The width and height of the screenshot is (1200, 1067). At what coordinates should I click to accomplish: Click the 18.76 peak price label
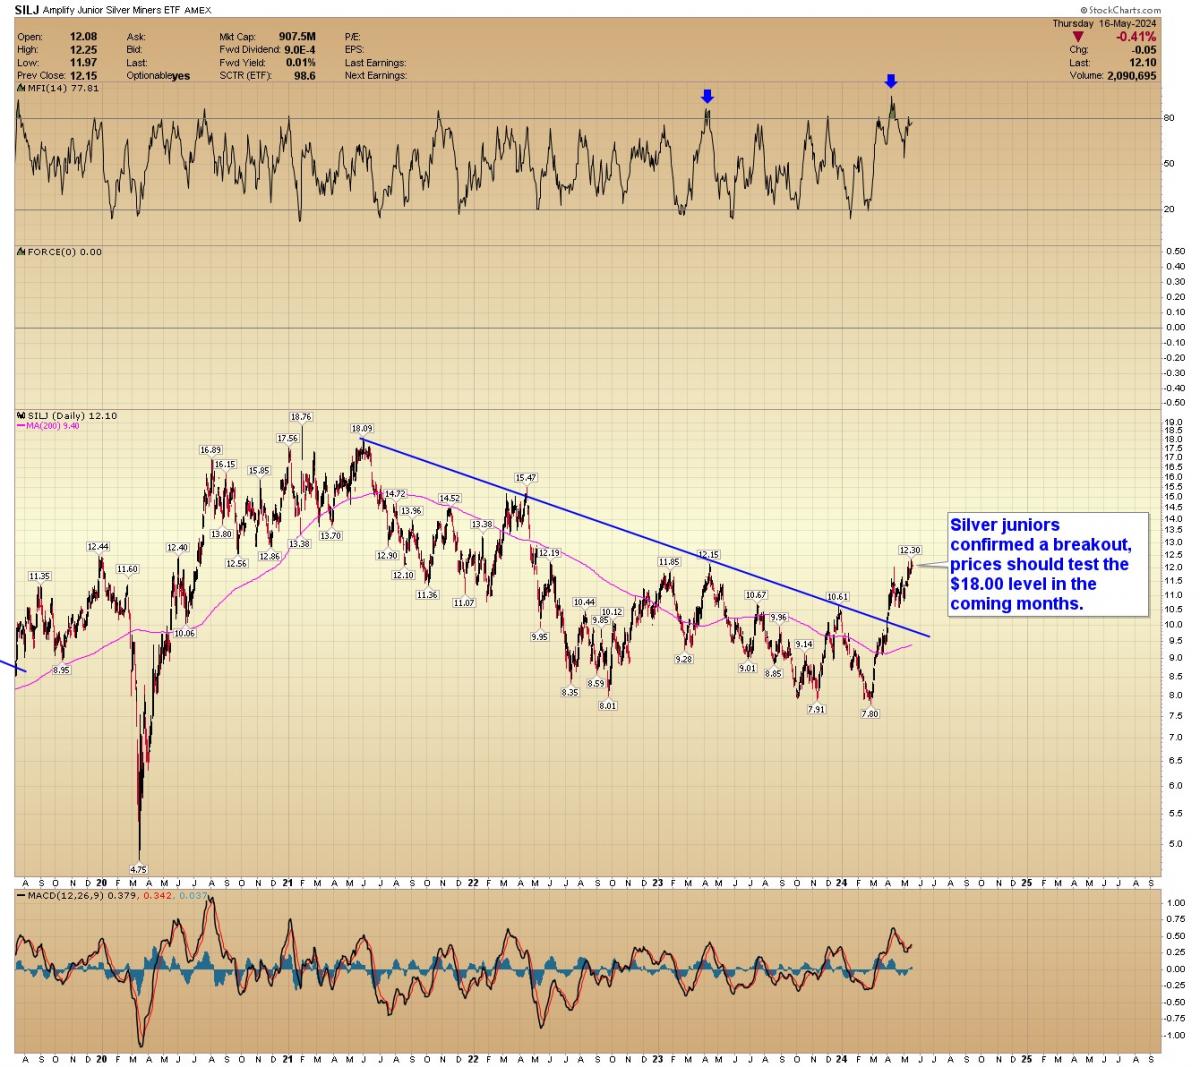(301, 417)
